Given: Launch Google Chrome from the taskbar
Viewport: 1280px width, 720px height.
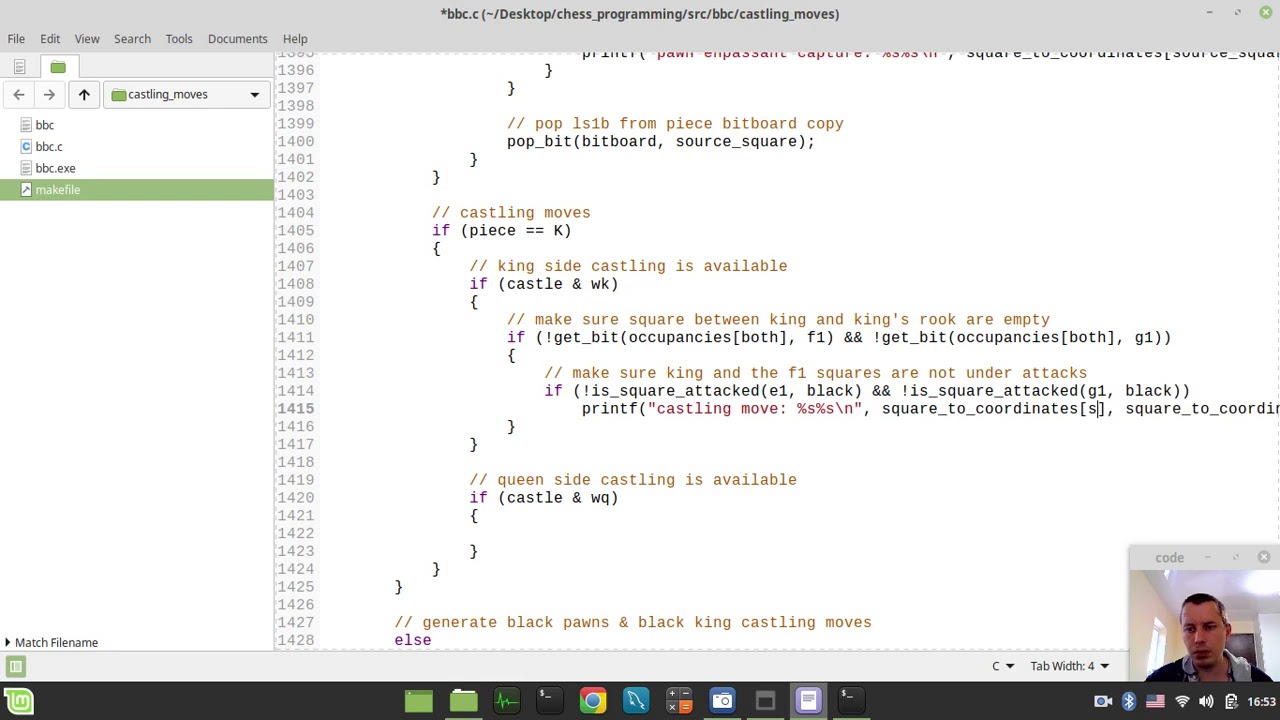Looking at the screenshot, I should point(593,701).
